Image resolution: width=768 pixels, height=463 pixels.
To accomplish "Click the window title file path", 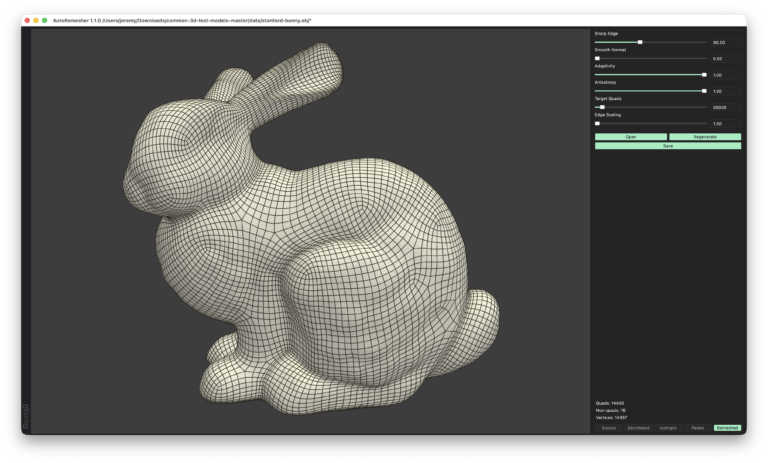I will click(x=207, y=21).
